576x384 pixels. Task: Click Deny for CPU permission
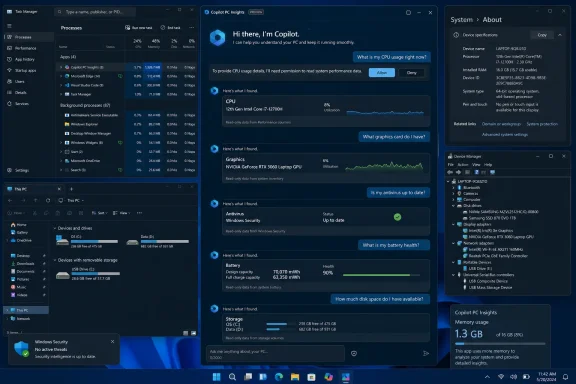tap(411, 72)
